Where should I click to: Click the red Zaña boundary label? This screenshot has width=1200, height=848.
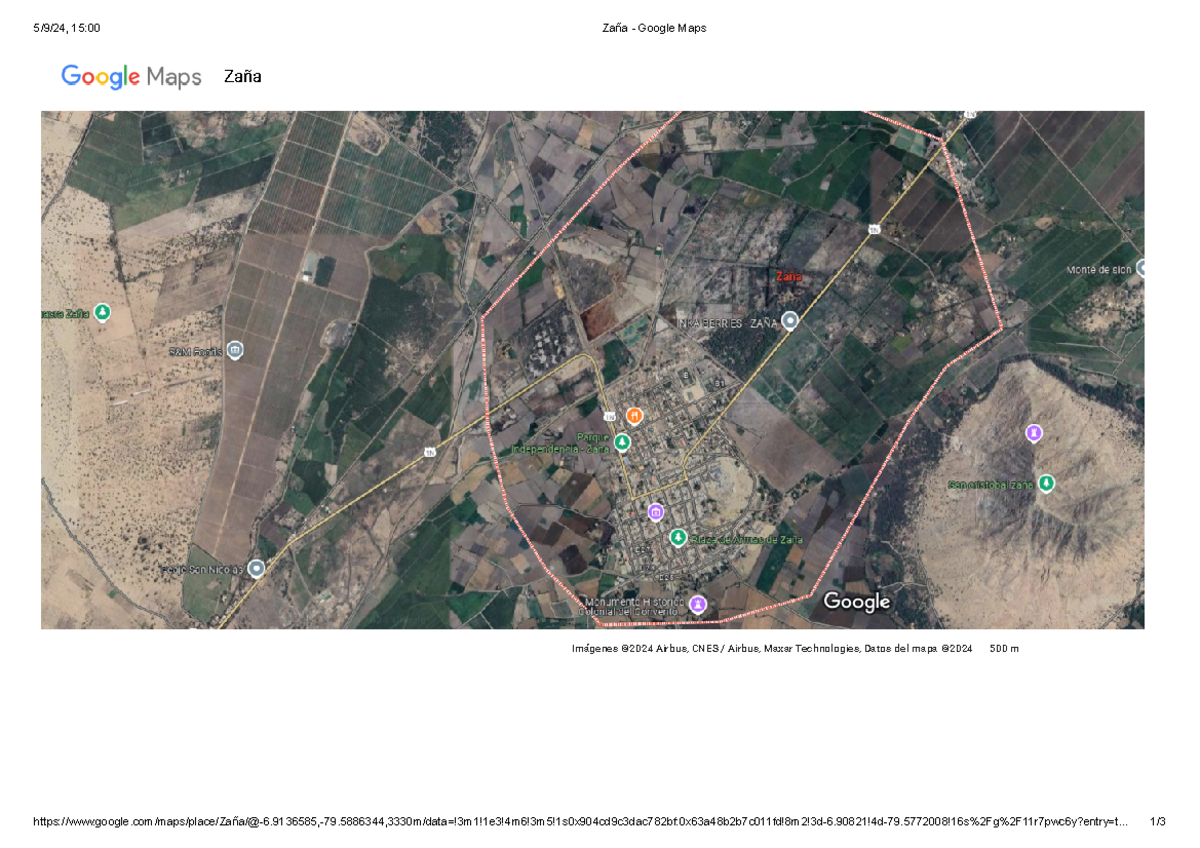[x=788, y=276]
